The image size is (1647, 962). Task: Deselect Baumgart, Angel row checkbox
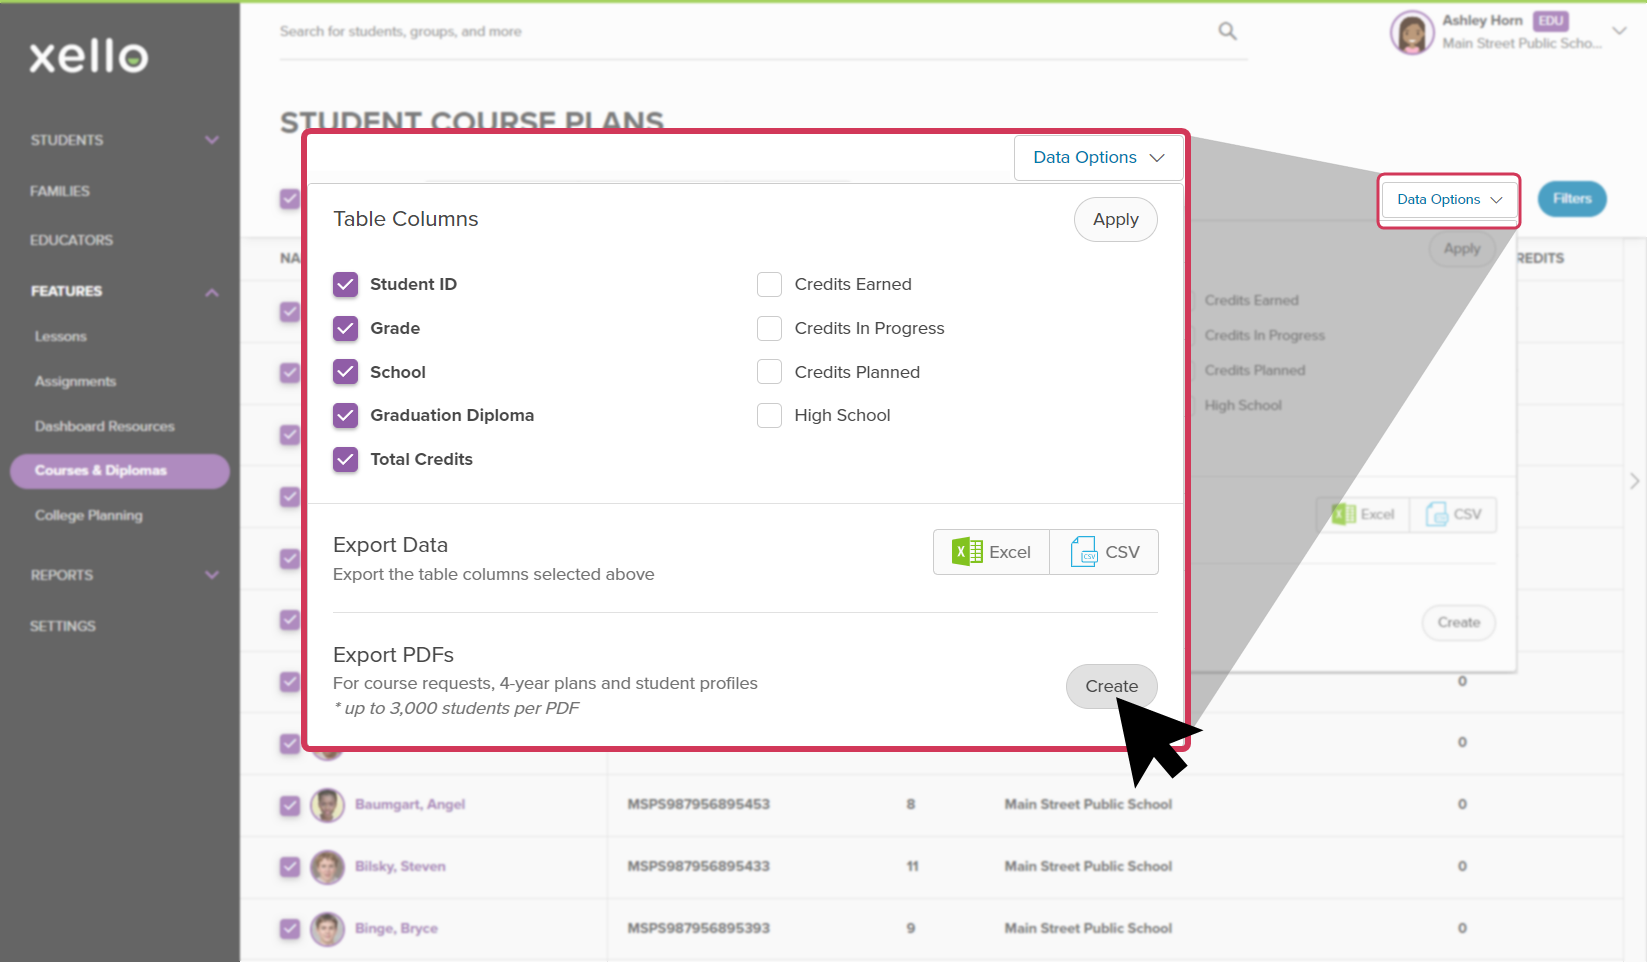pos(290,805)
